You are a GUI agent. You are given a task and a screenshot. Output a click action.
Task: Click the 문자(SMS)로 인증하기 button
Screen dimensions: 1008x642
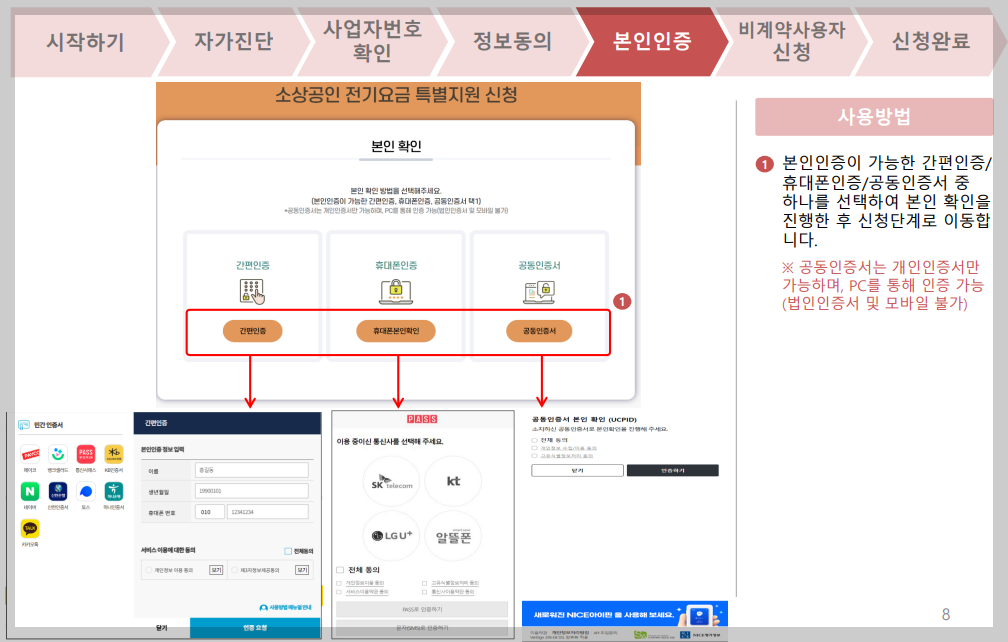pyautogui.click(x=422, y=628)
